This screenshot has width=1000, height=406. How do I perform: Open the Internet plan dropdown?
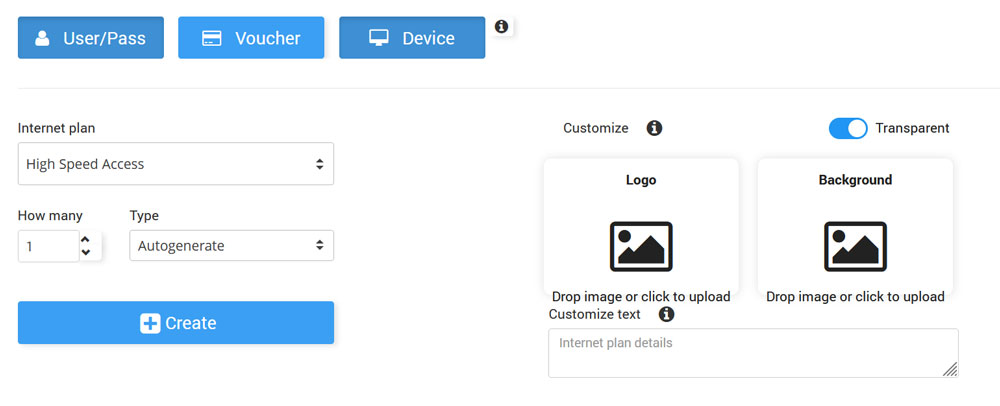(176, 164)
